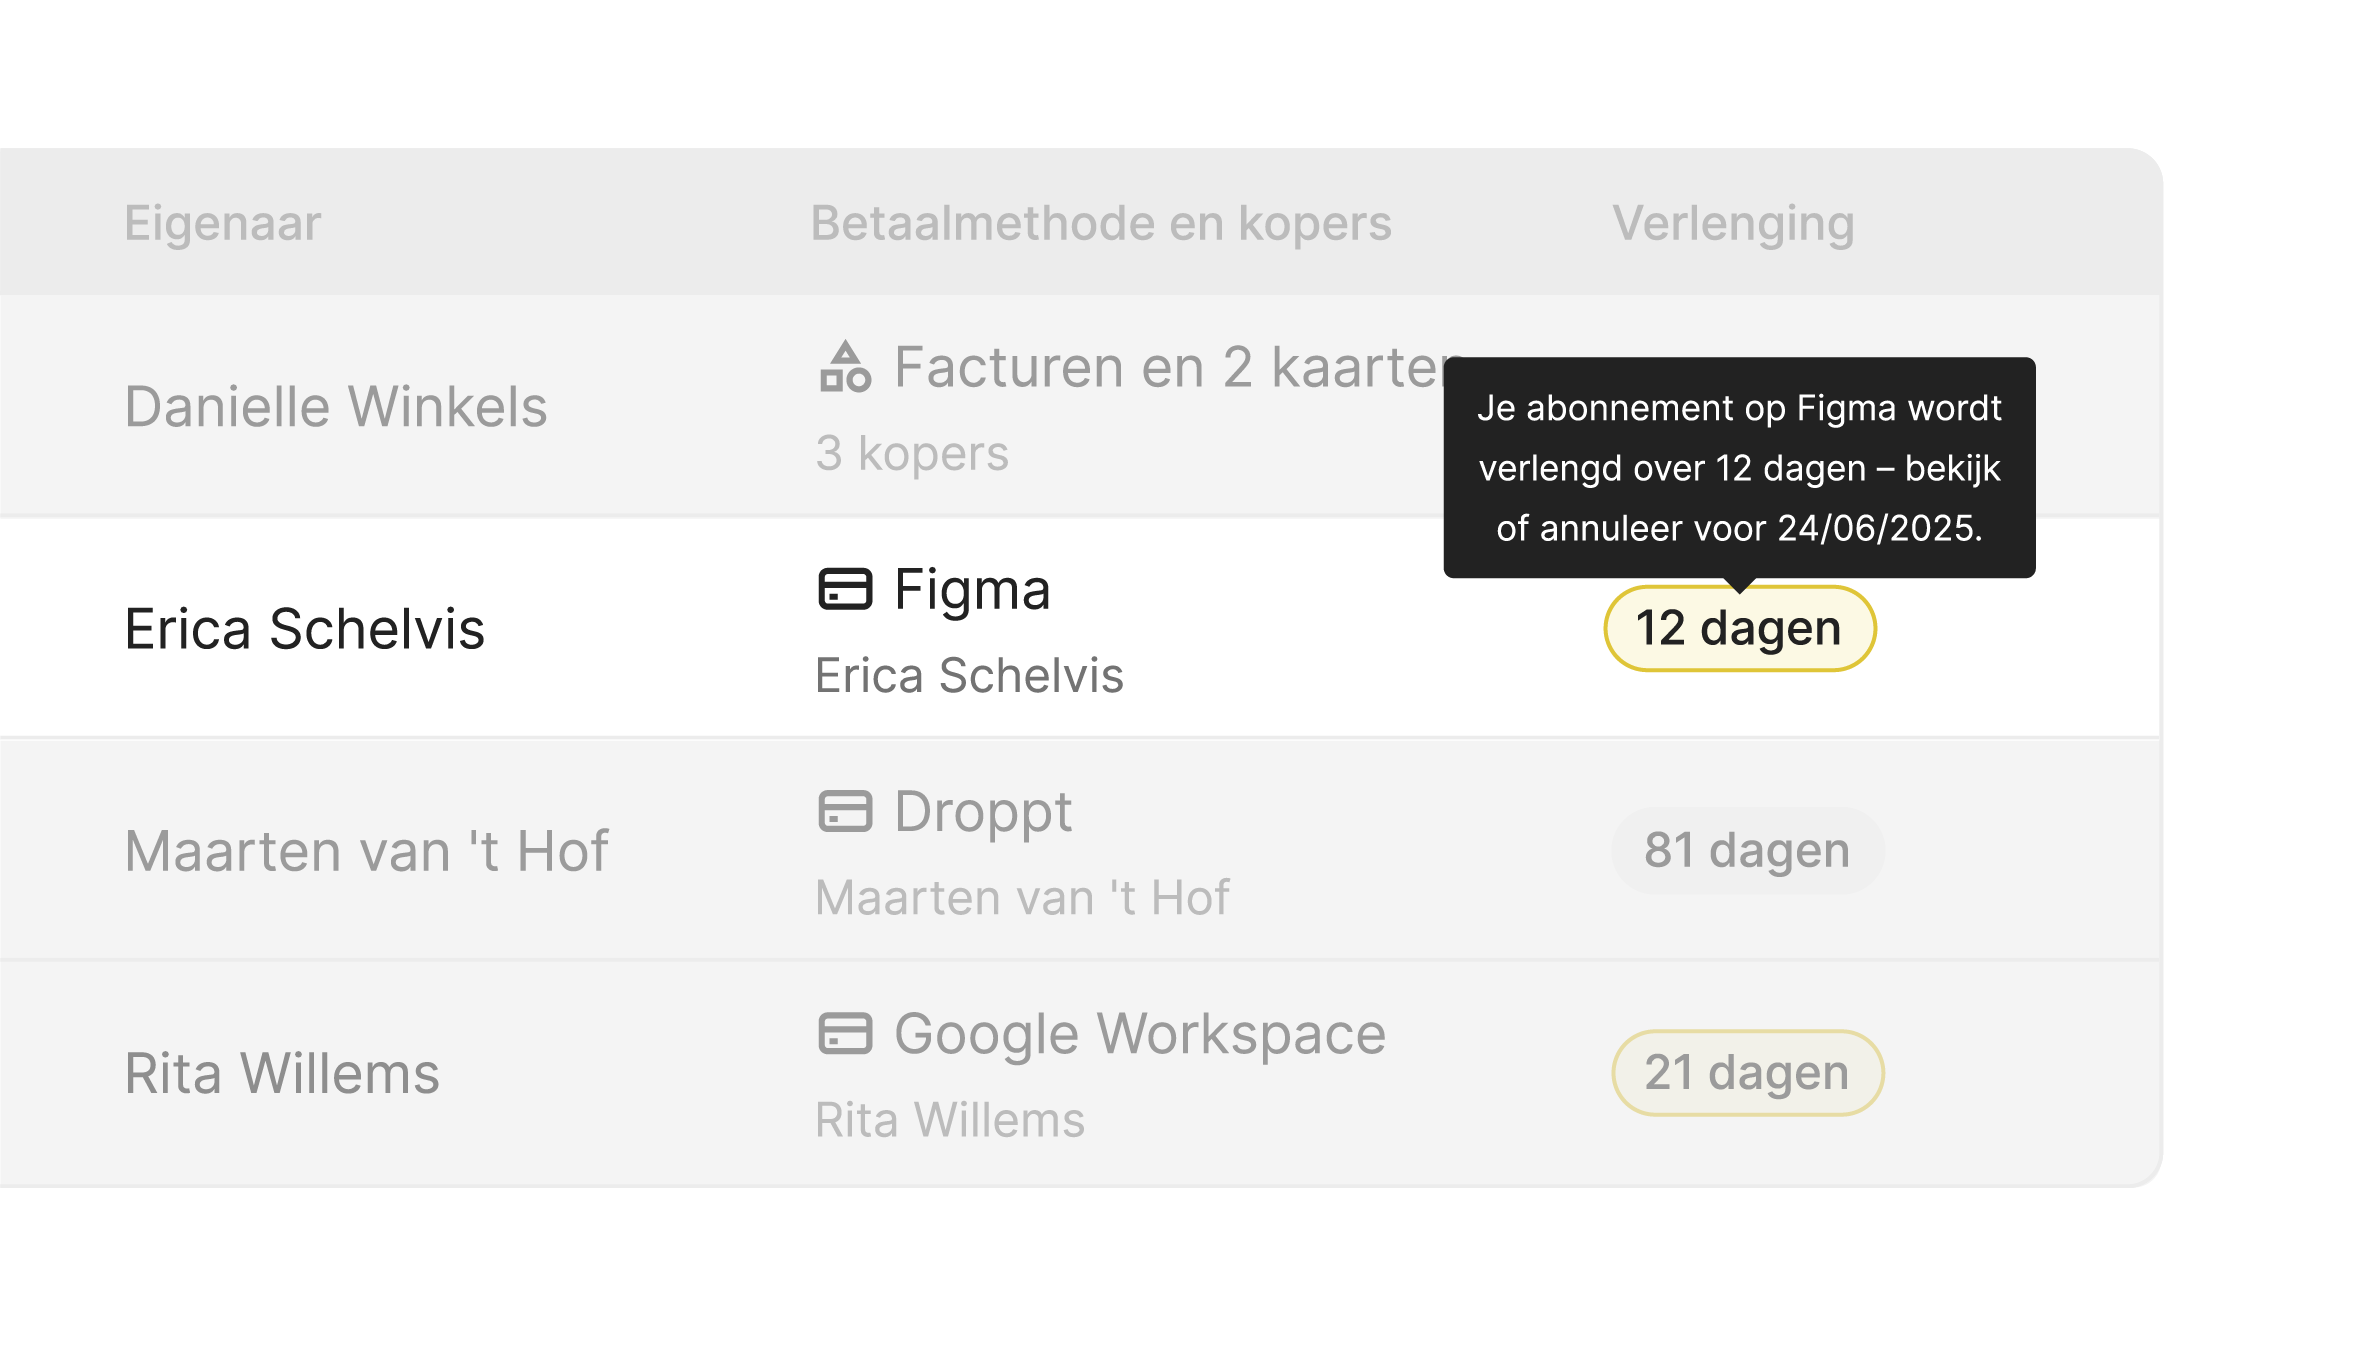Open owner Erica Schelvis in first column
2361x1361 pixels.
[304, 629]
